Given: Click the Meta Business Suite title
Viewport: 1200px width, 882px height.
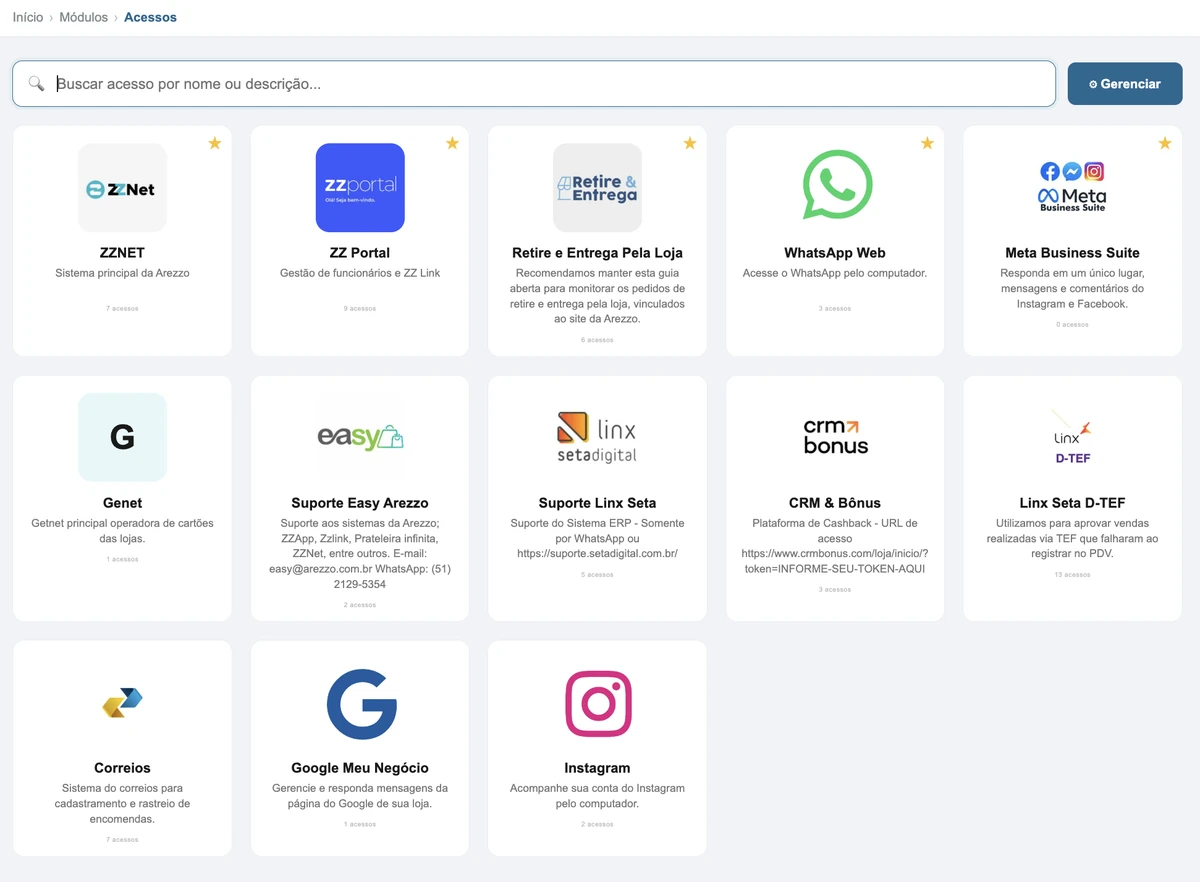Looking at the screenshot, I should coord(1073,253).
